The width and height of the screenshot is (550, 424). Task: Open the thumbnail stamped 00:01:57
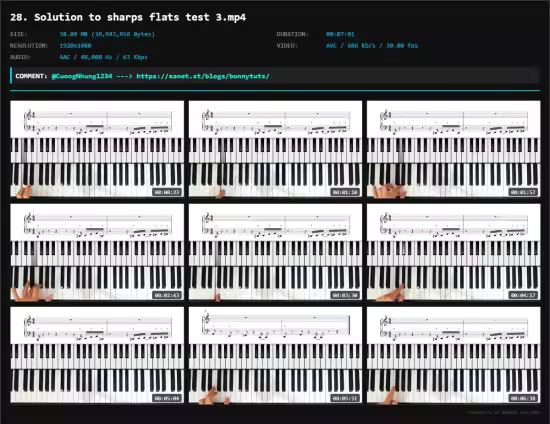coord(454,149)
